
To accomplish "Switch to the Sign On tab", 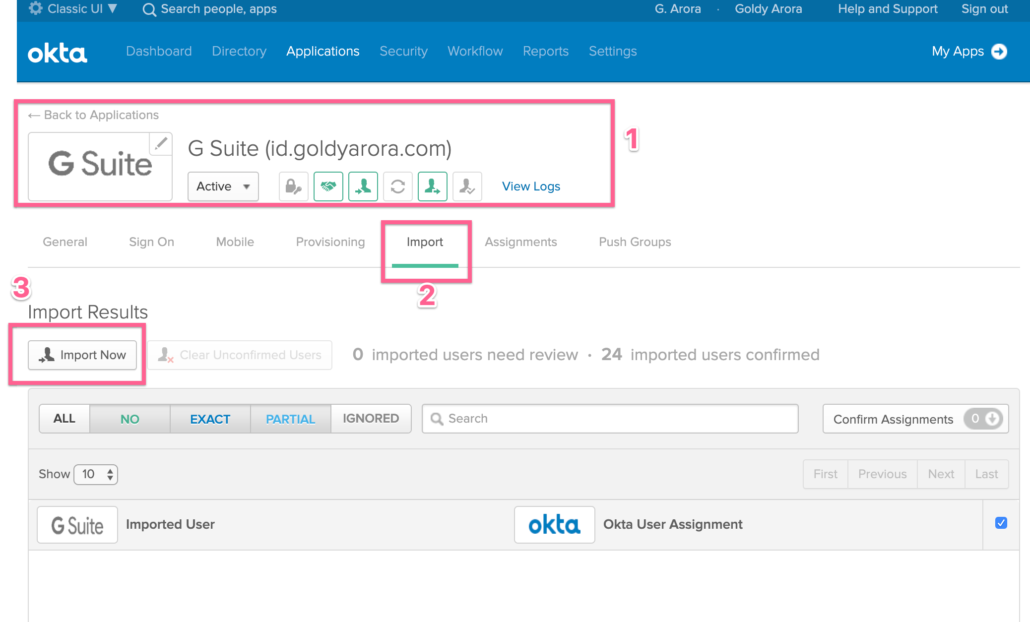I will 151,242.
